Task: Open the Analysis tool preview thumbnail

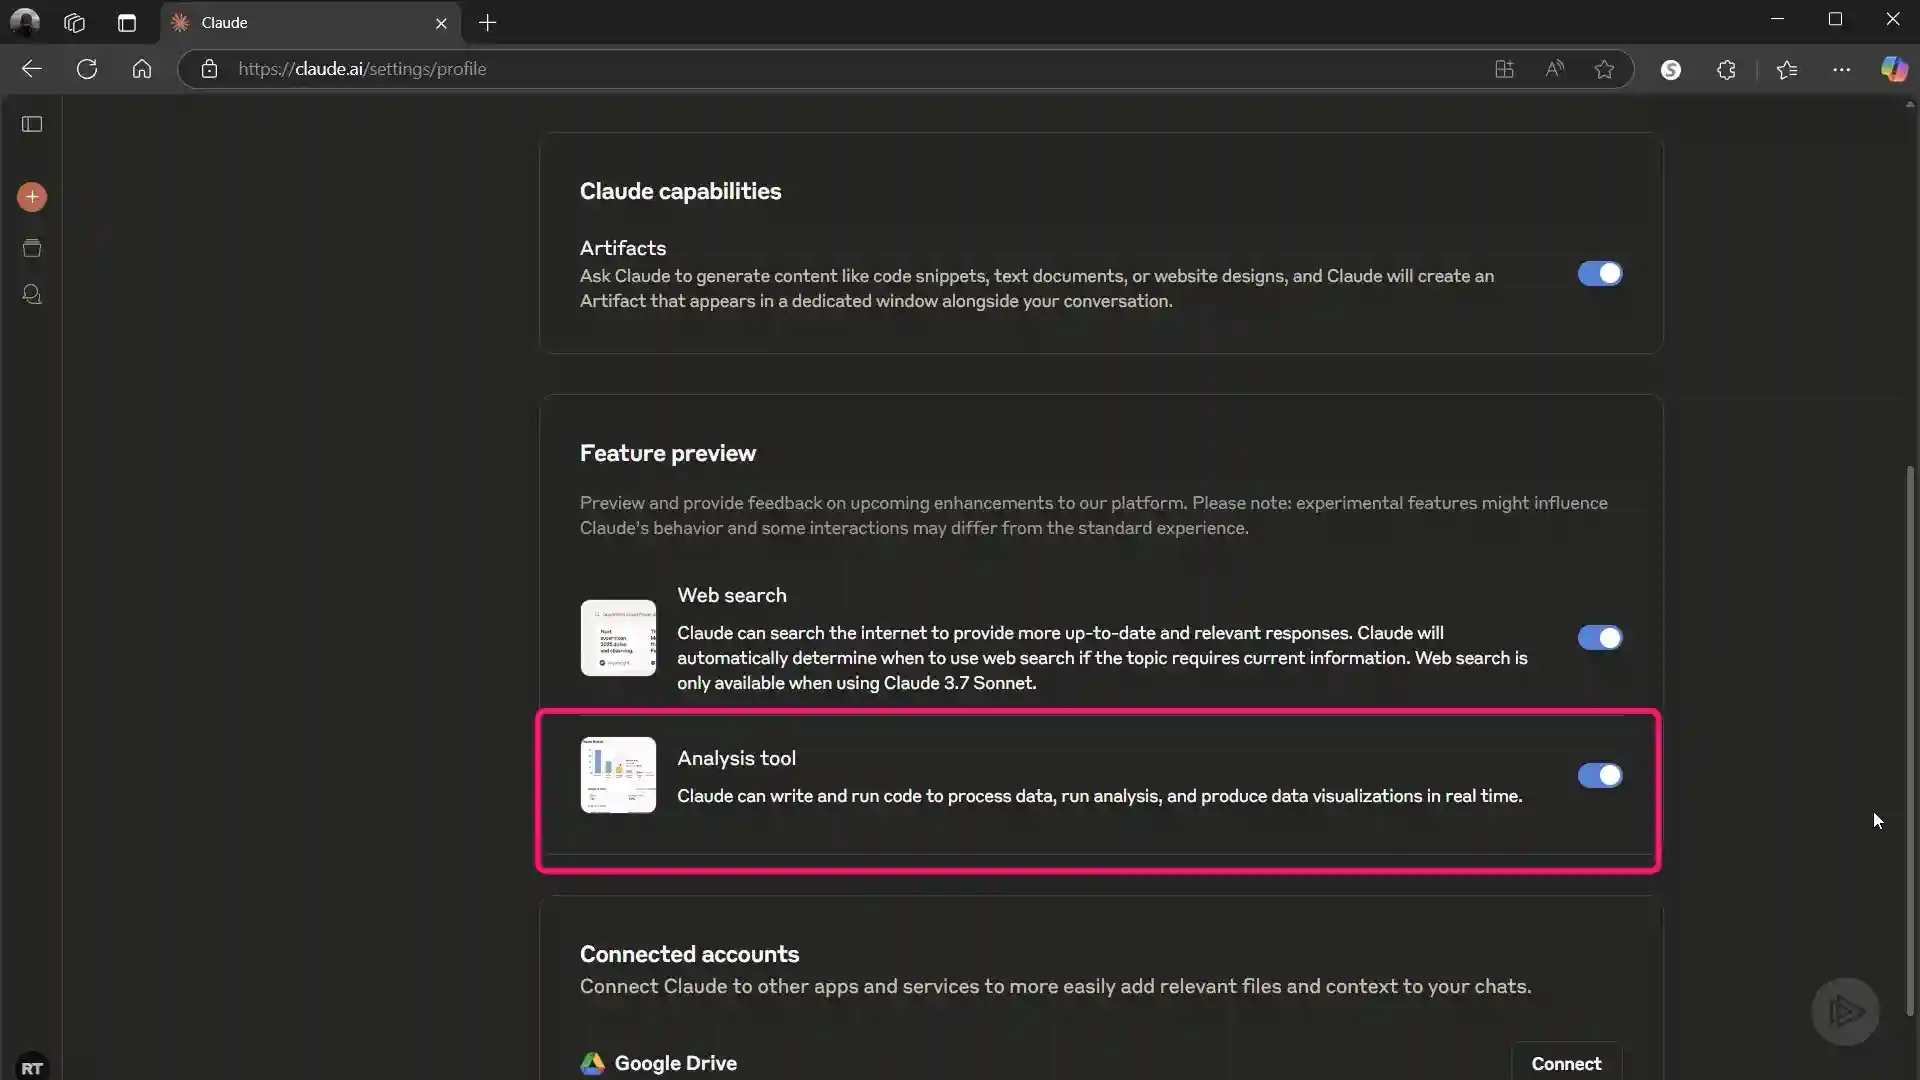Action: click(618, 775)
